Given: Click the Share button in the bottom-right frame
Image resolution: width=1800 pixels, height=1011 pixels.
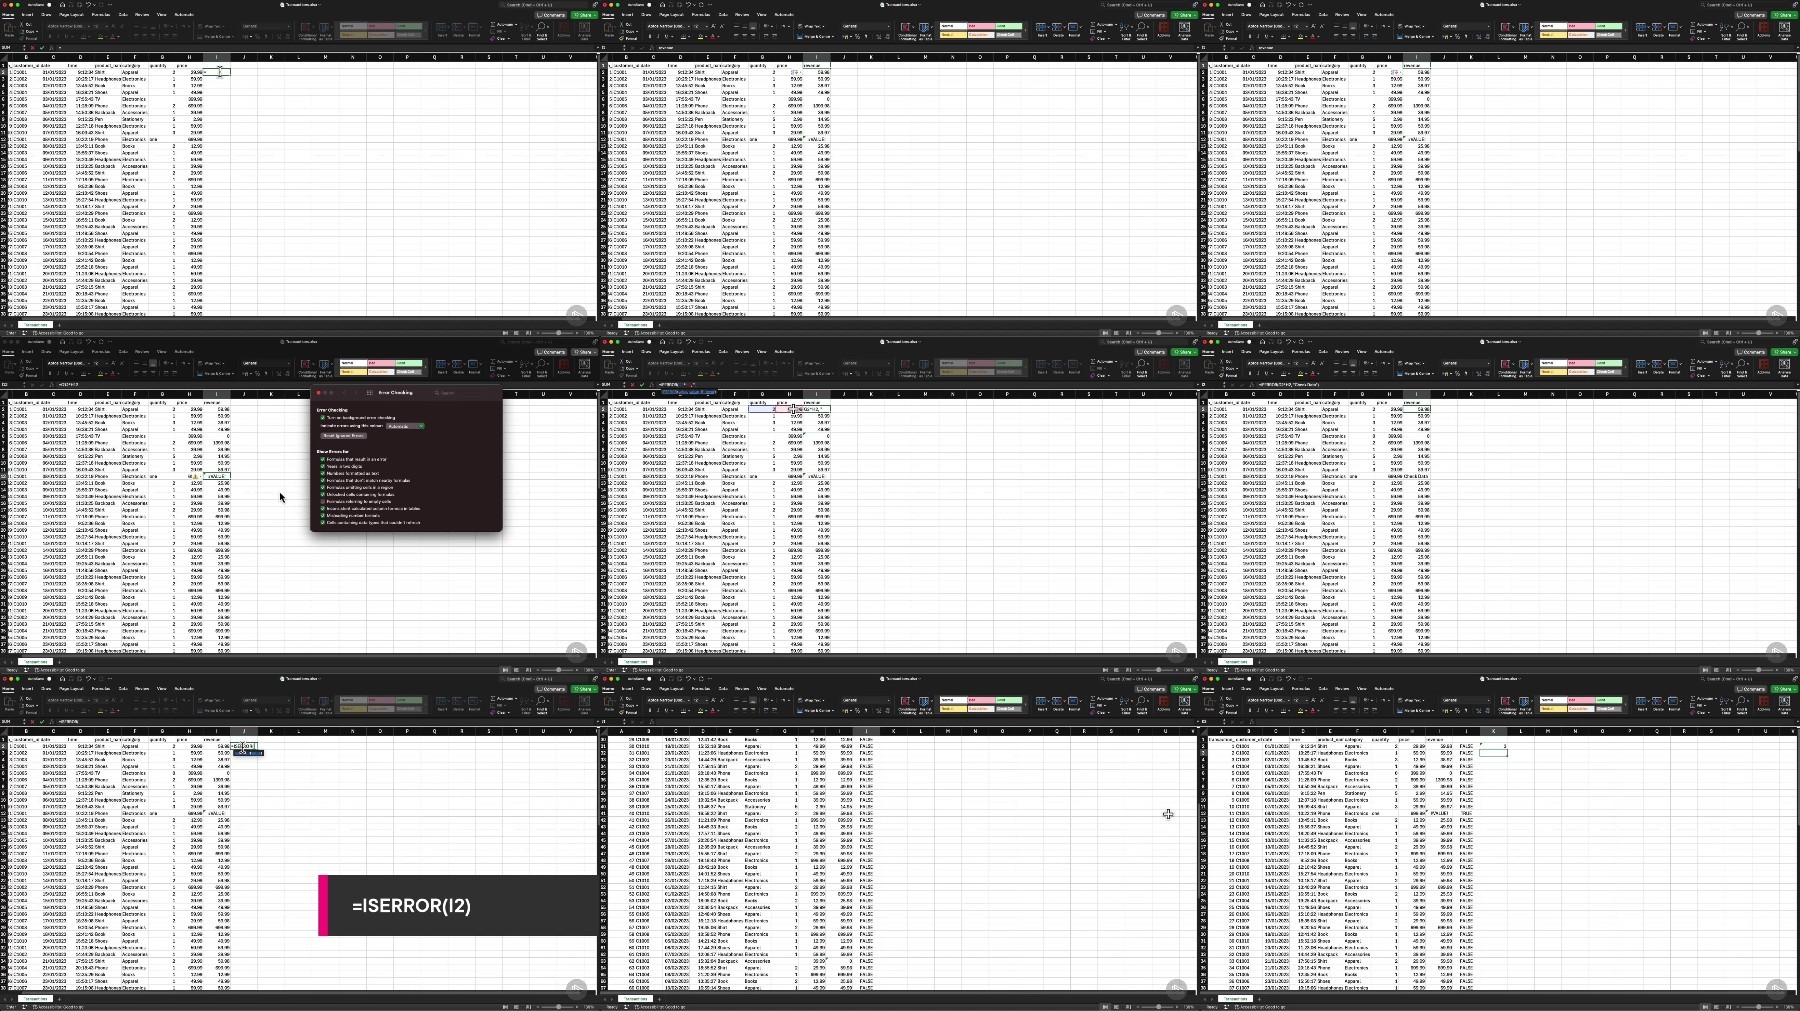Looking at the screenshot, I should (x=1784, y=689).
